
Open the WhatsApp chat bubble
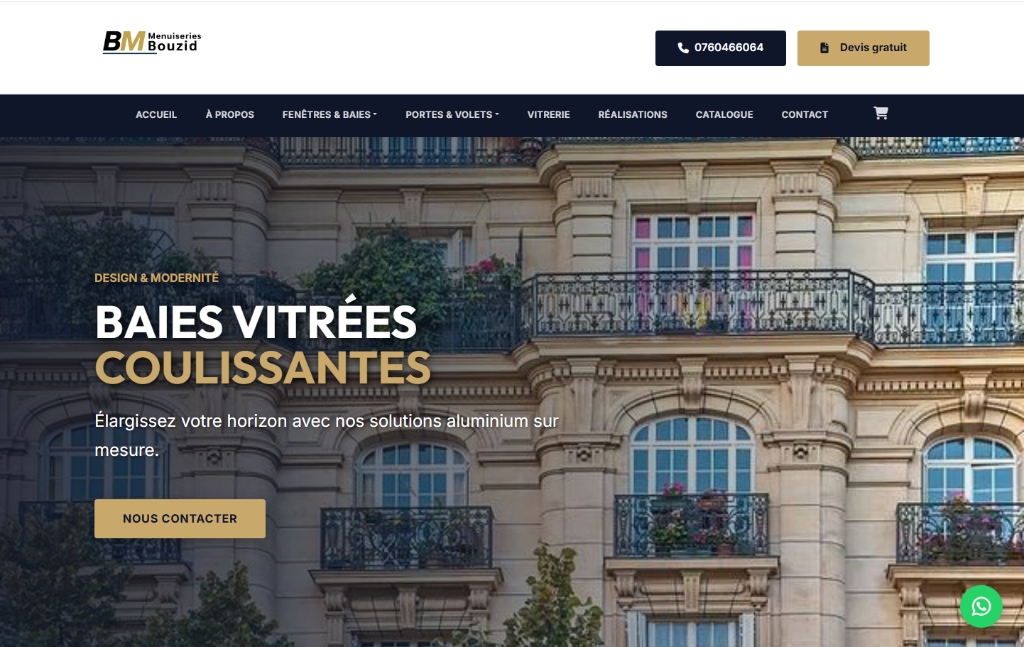click(x=981, y=607)
